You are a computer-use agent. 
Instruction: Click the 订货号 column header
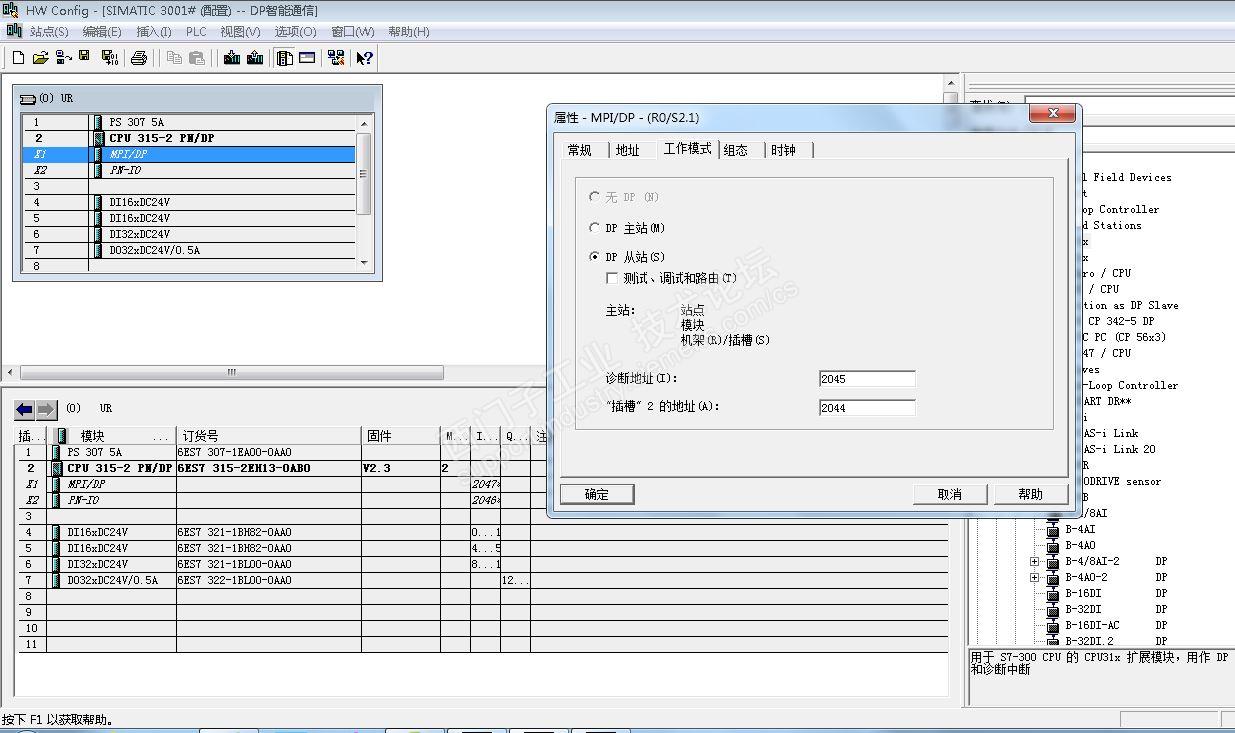pyautogui.click(x=268, y=436)
